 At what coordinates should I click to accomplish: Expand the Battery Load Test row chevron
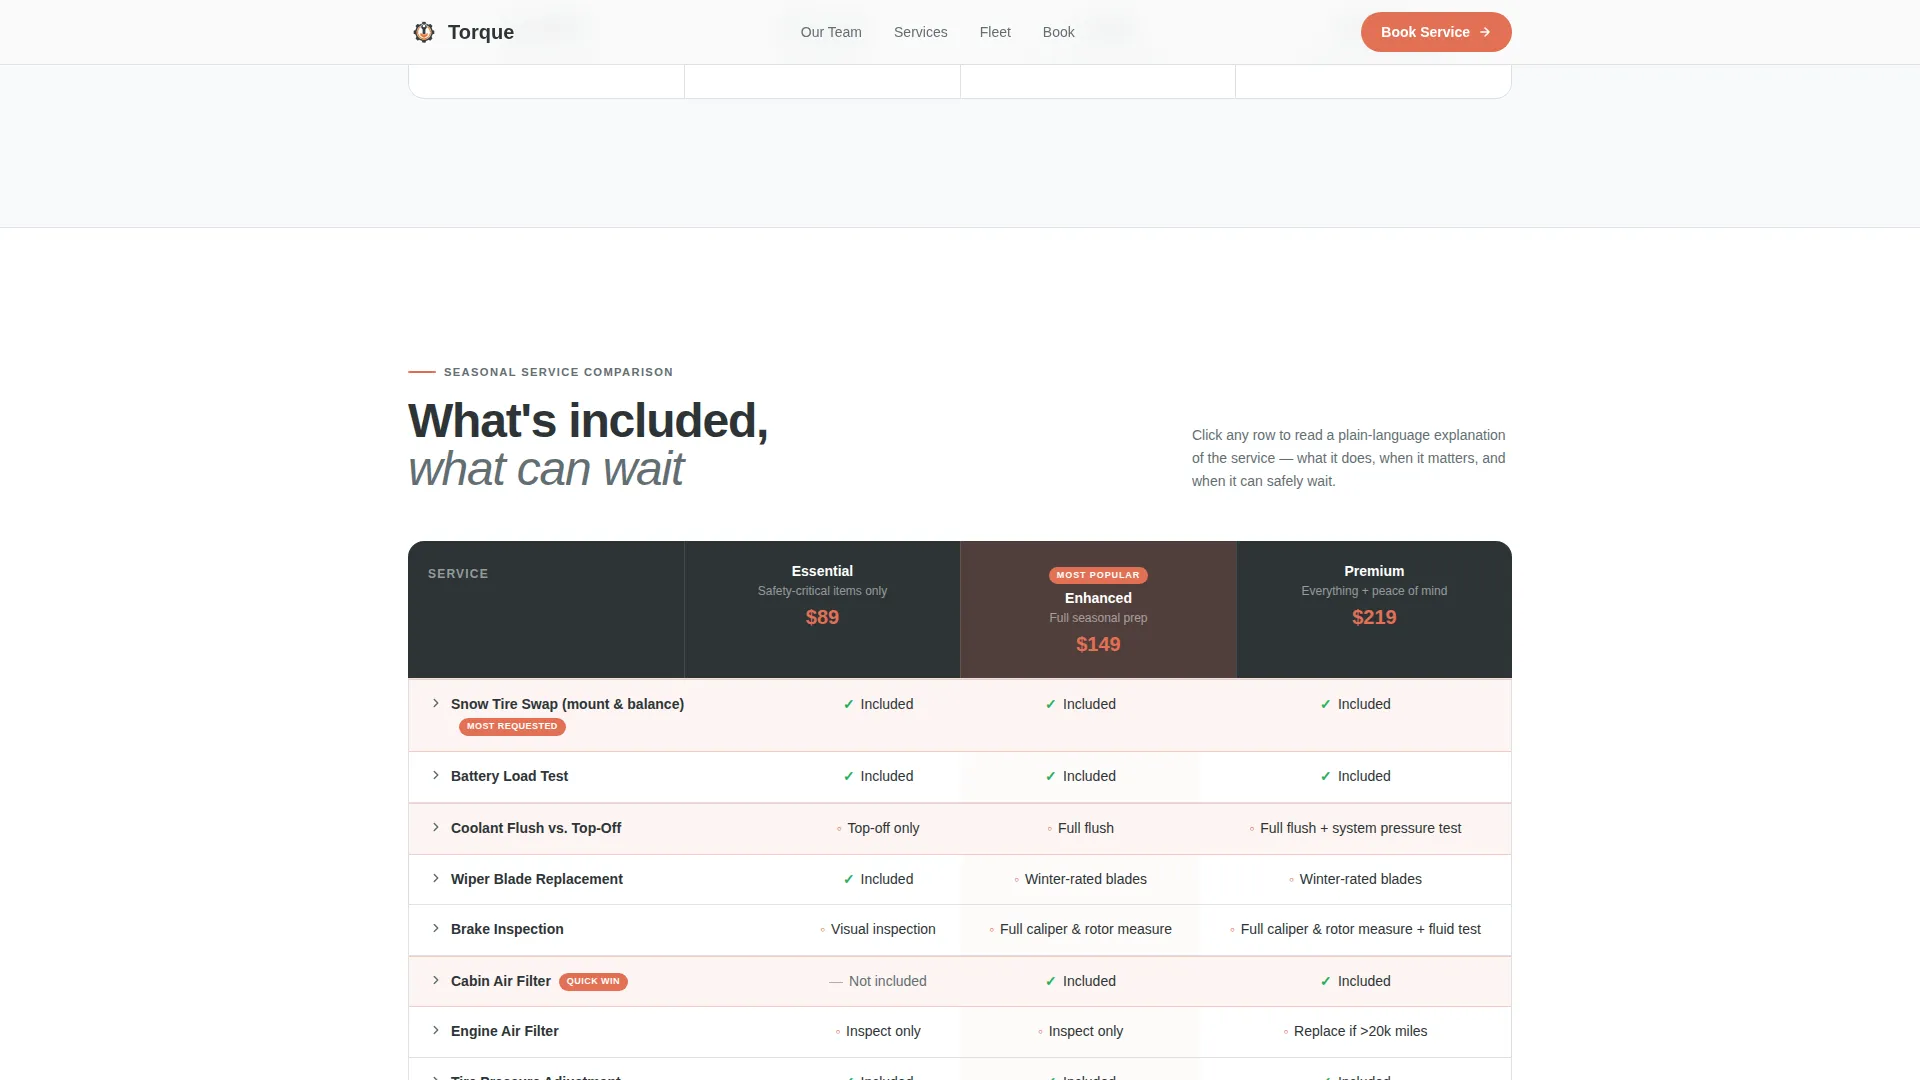click(436, 776)
